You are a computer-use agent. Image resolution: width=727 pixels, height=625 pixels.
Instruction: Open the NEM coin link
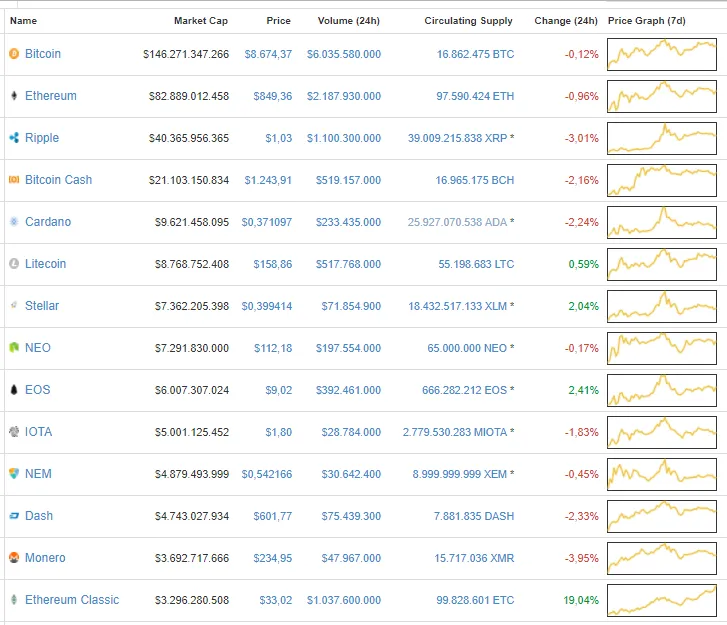(38, 474)
